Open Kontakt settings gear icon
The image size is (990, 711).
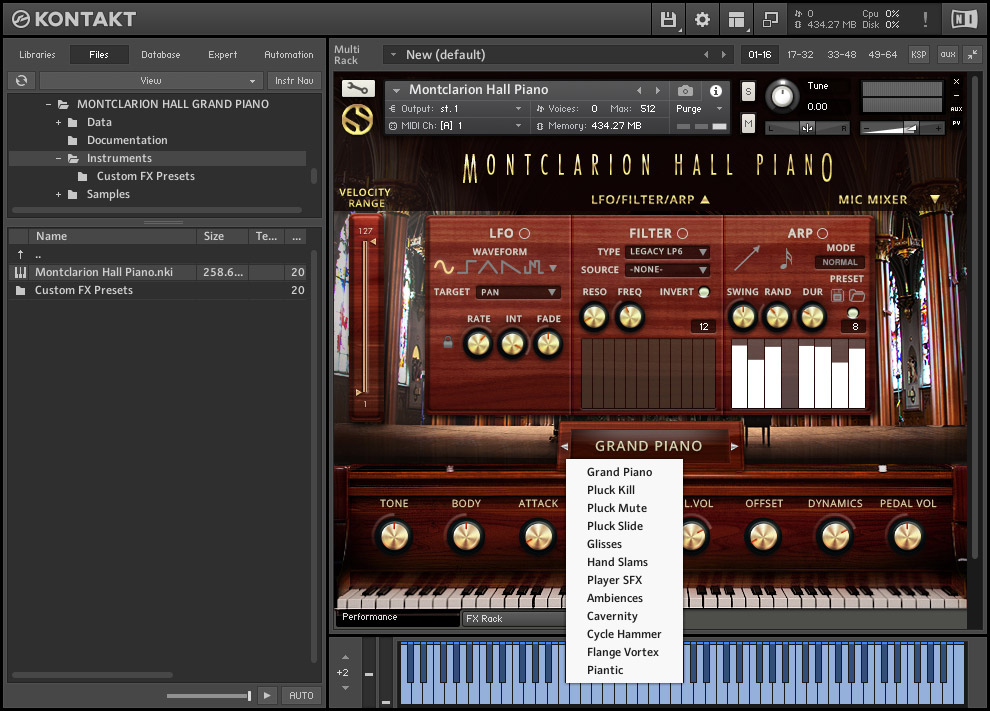702,19
